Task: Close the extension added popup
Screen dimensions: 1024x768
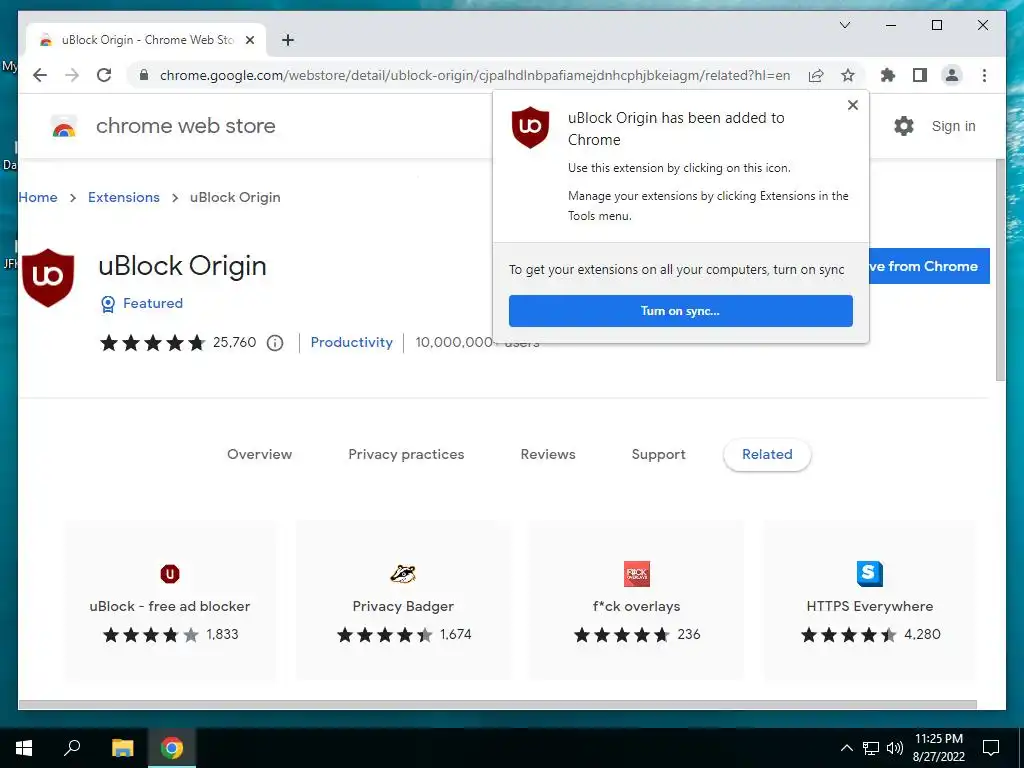Action: (x=852, y=105)
